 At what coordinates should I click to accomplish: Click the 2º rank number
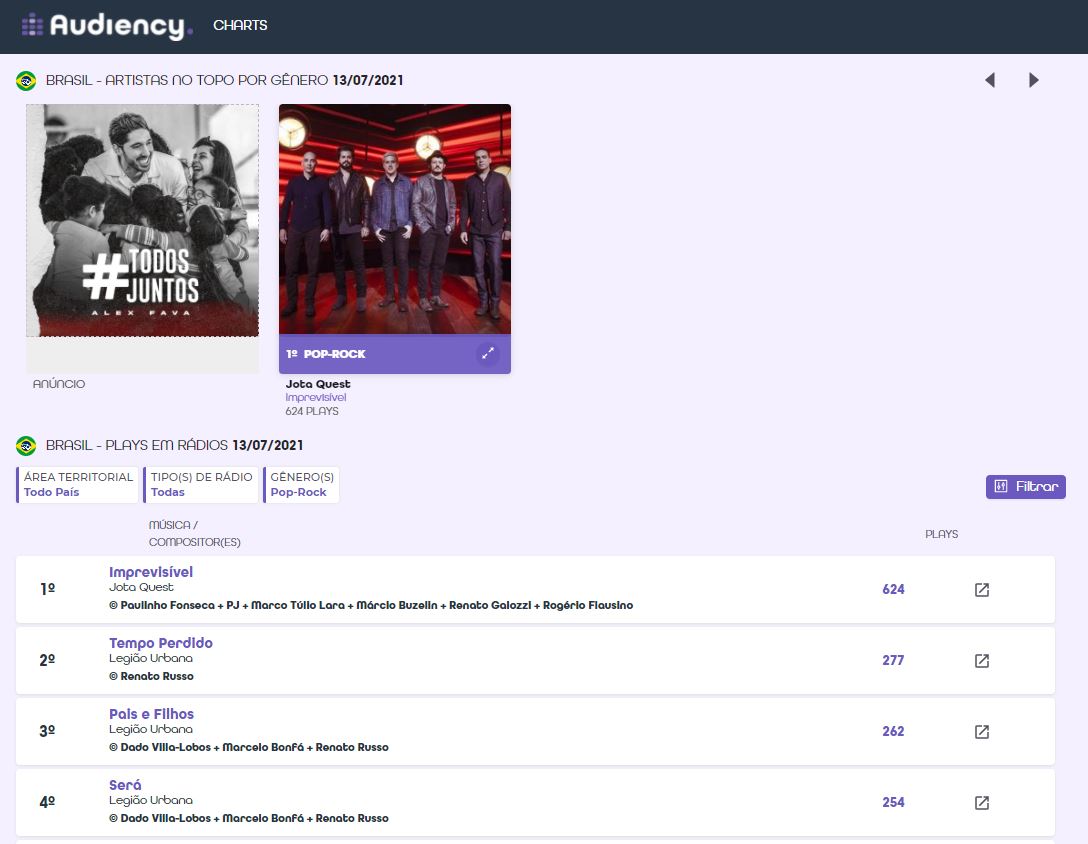(47, 660)
